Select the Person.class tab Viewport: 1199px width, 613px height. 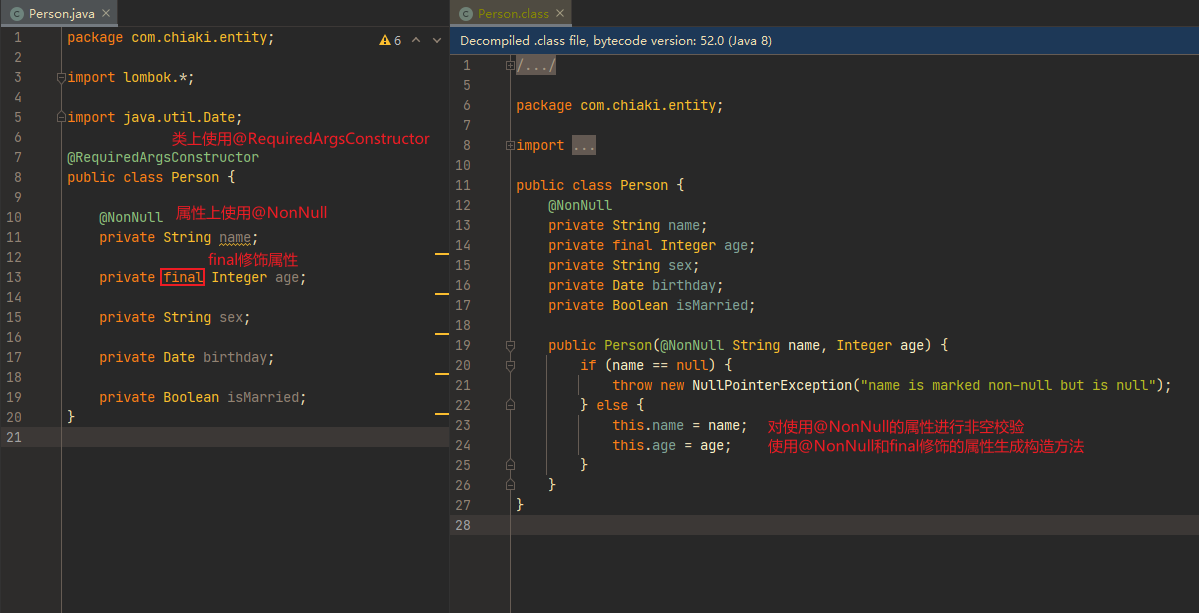coord(513,14)
